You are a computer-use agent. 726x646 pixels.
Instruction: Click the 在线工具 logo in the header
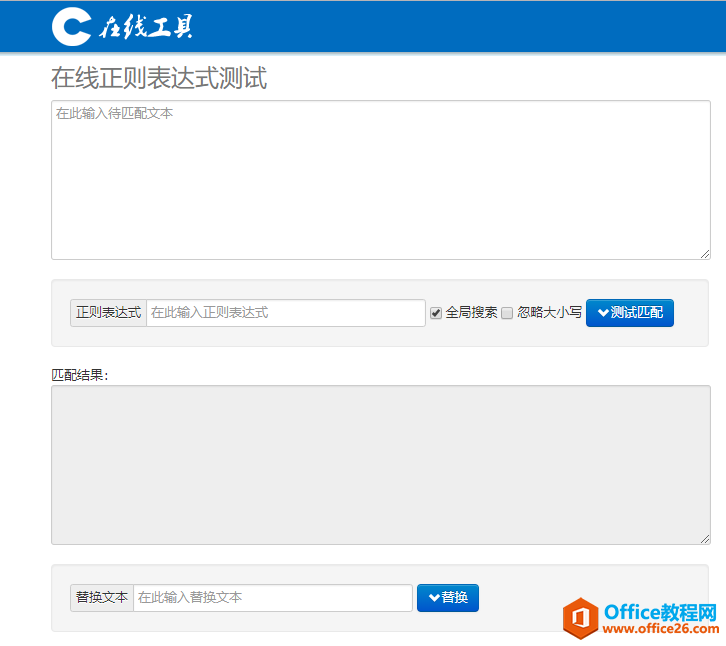[122, 26]
